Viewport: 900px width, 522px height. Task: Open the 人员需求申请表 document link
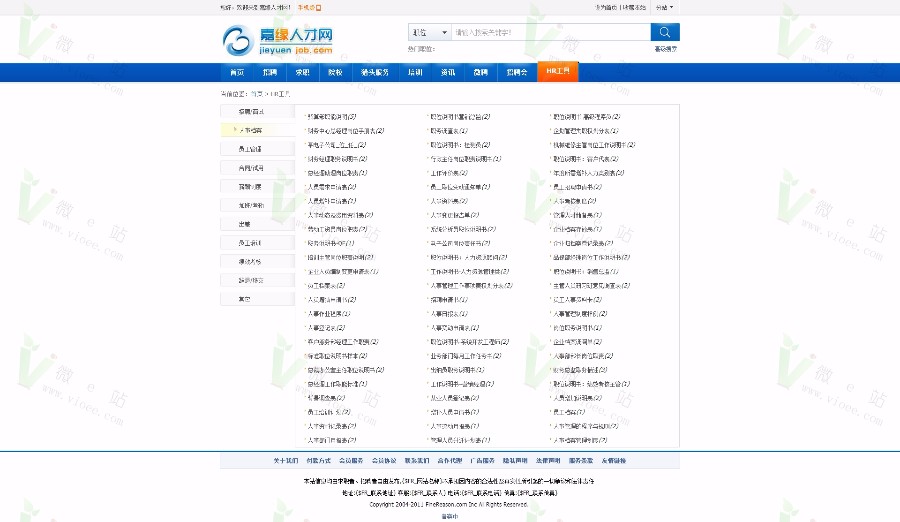point(332,187)
